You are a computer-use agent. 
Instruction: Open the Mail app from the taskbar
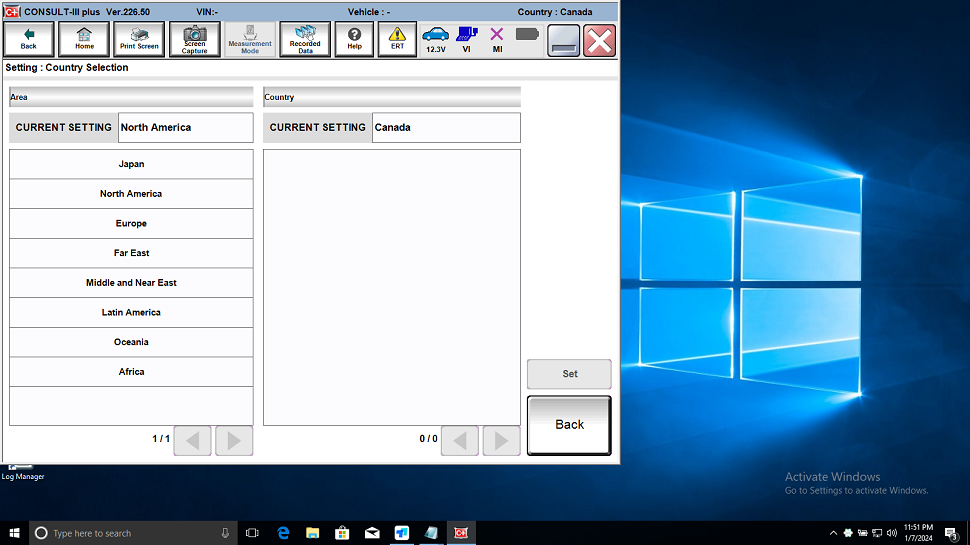coord(372,533)
